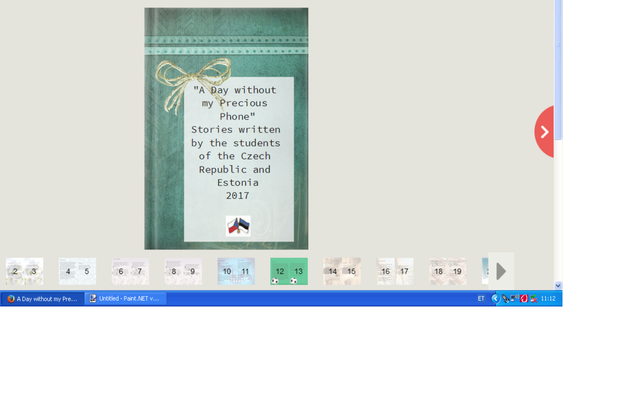Viewport: 640px width, 400px height.
Task: Expand hidden system tray icons
Action: (x=495, y=299)
